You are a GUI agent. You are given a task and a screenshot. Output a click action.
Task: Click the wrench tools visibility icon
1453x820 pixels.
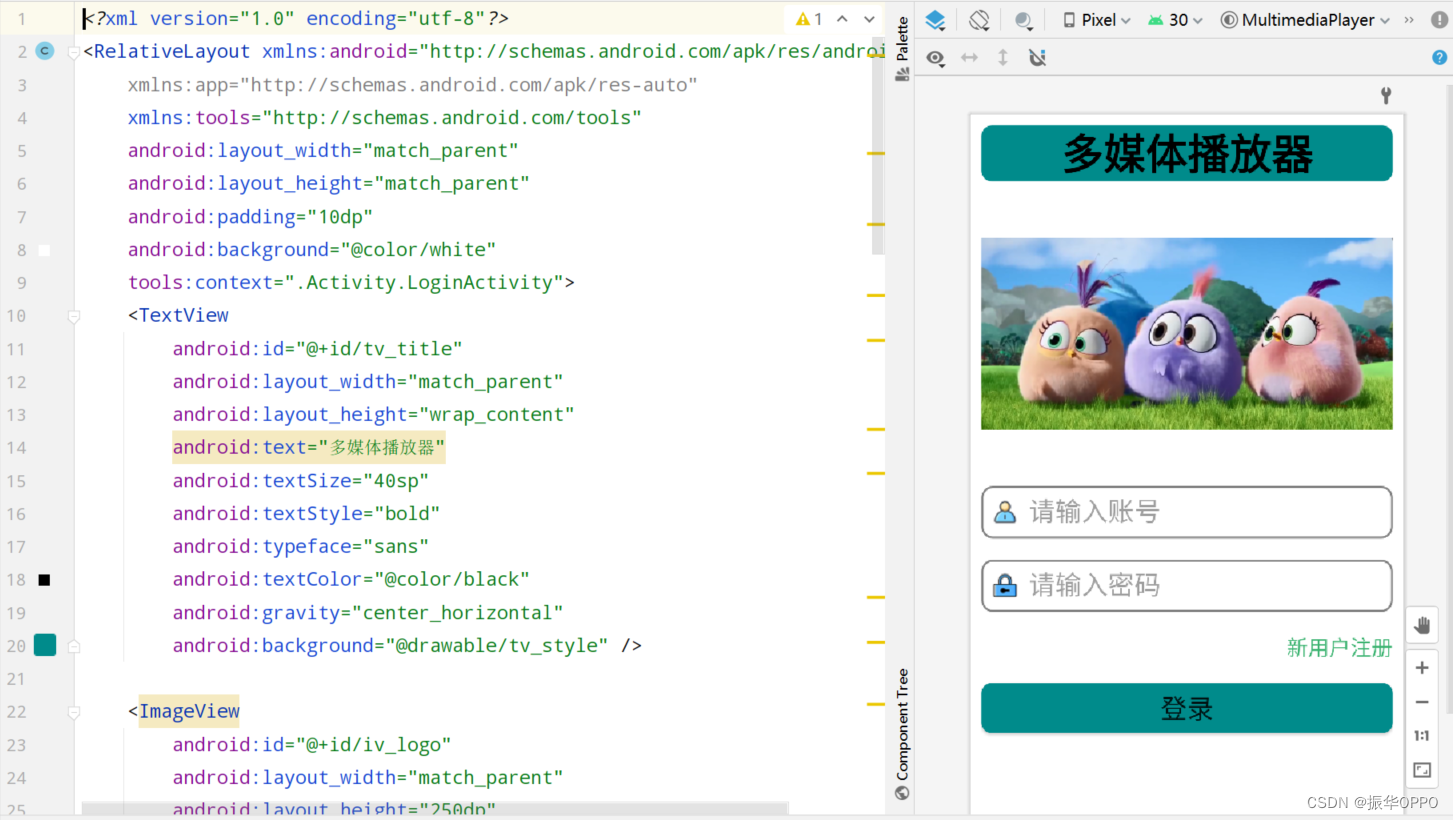1386,96
